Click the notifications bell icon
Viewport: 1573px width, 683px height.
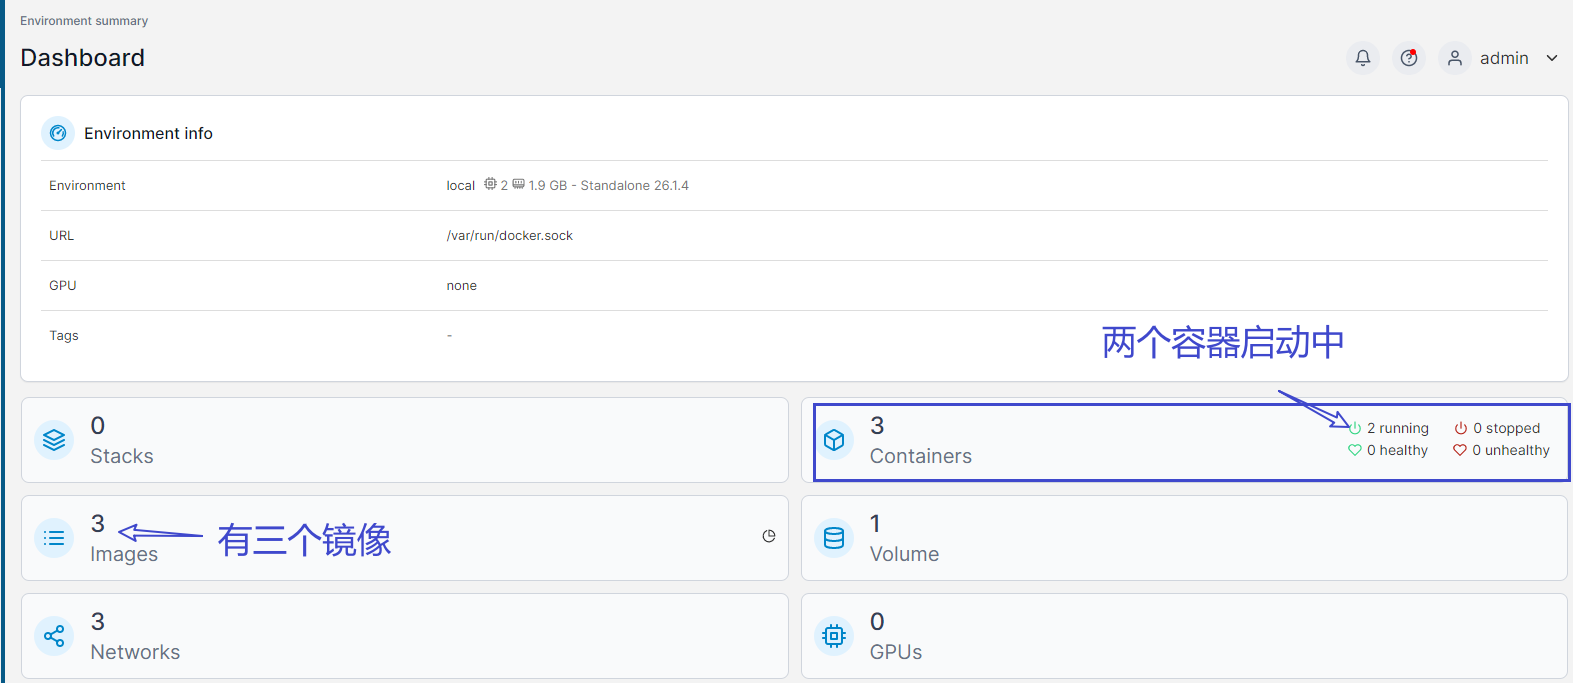tap(1362, 58)
